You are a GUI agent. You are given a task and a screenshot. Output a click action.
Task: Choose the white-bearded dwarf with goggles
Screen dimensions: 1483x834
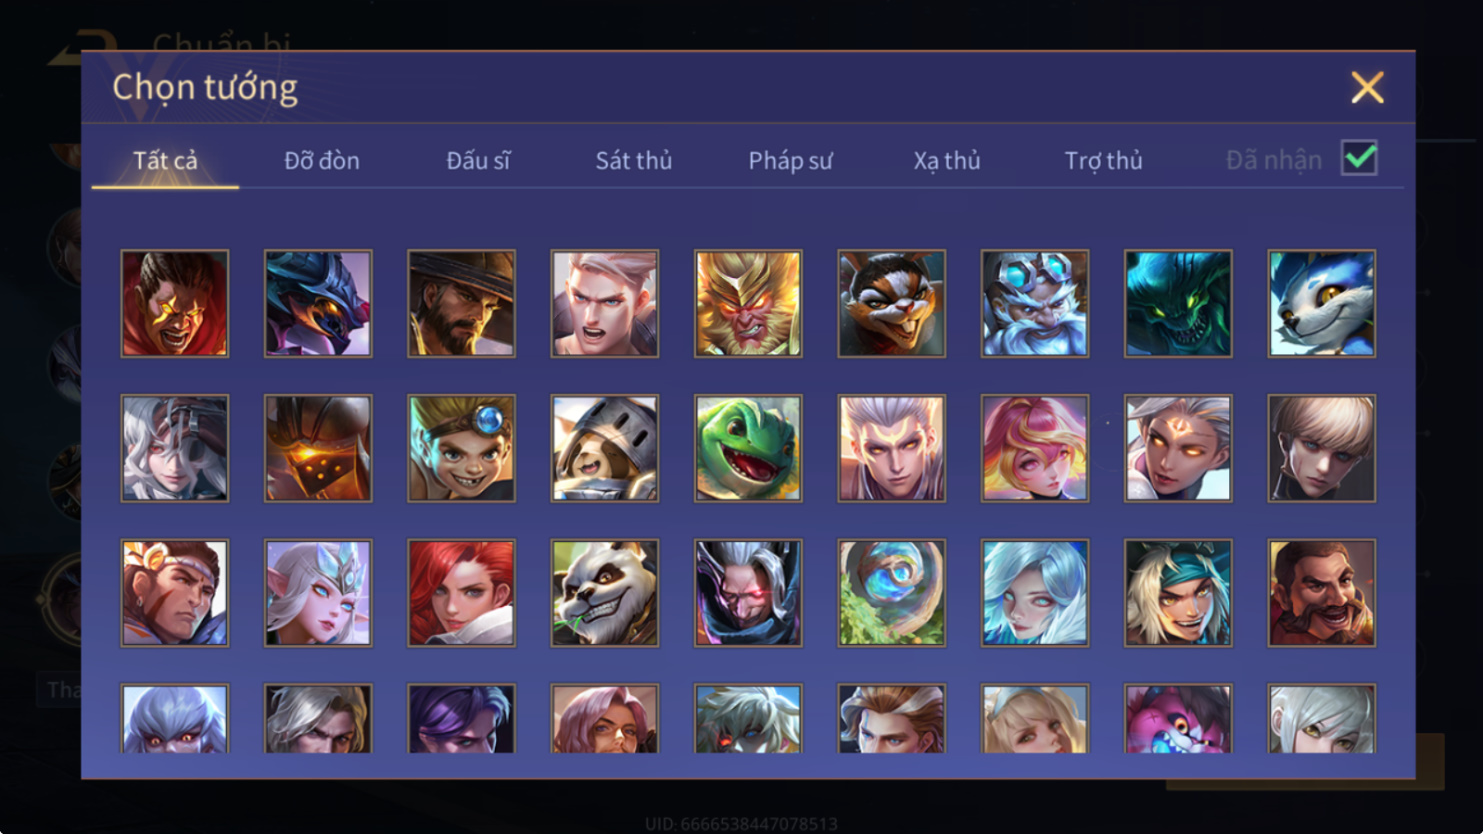(1034, 303)
